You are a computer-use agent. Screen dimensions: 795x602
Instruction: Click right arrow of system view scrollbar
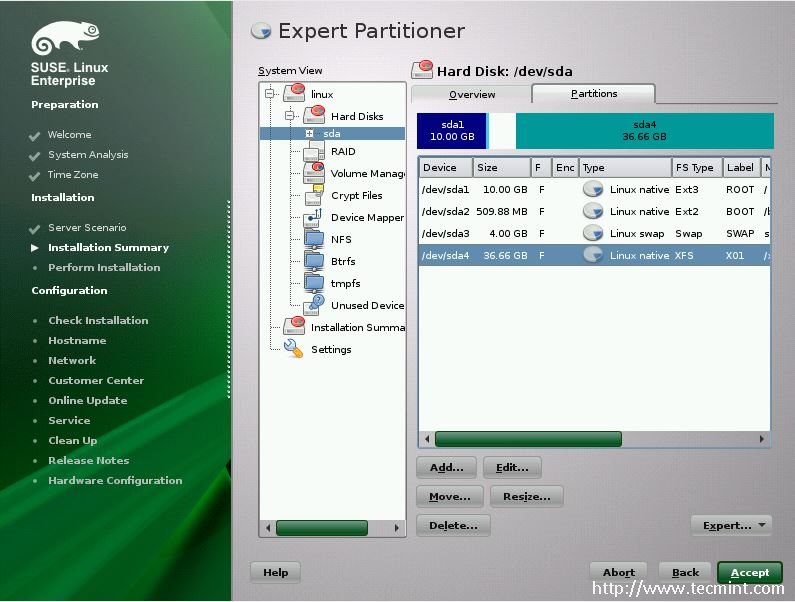tap(396, 528)
